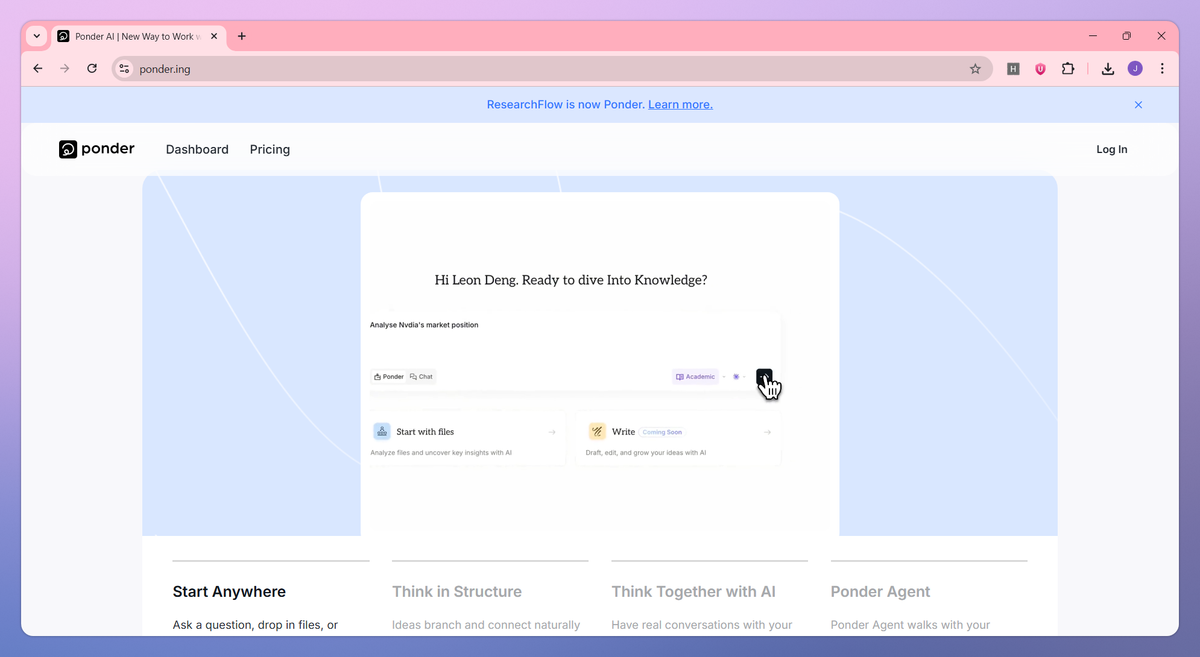Toggle the Academic source selector
The image size is (1200, 657).
point(695,376)
